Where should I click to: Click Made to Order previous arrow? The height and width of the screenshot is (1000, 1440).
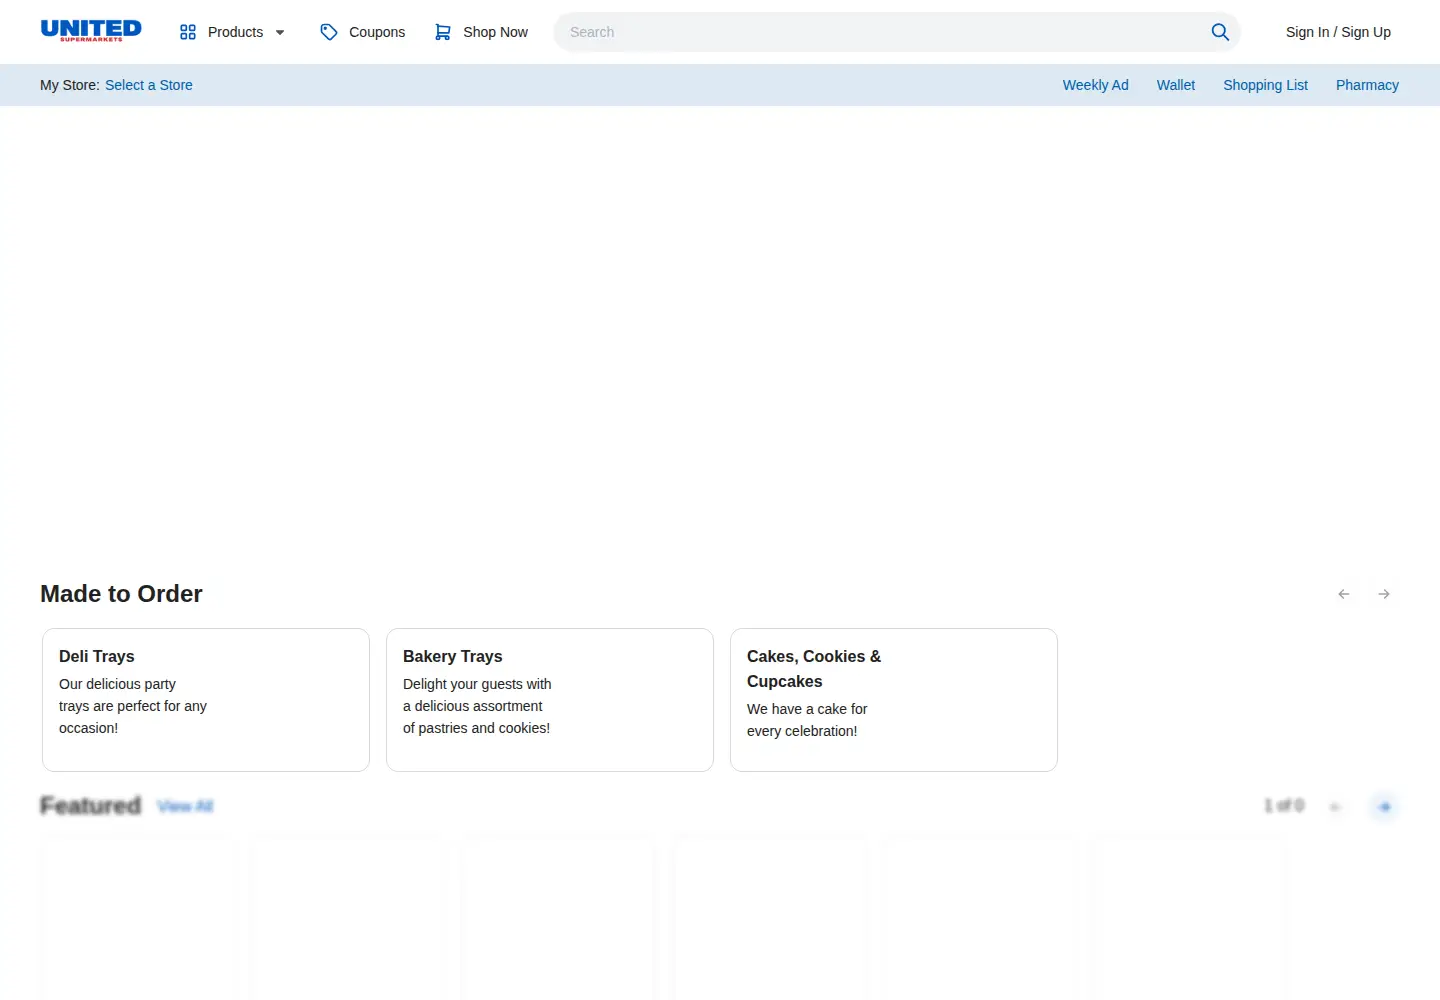coord(1344,594)
